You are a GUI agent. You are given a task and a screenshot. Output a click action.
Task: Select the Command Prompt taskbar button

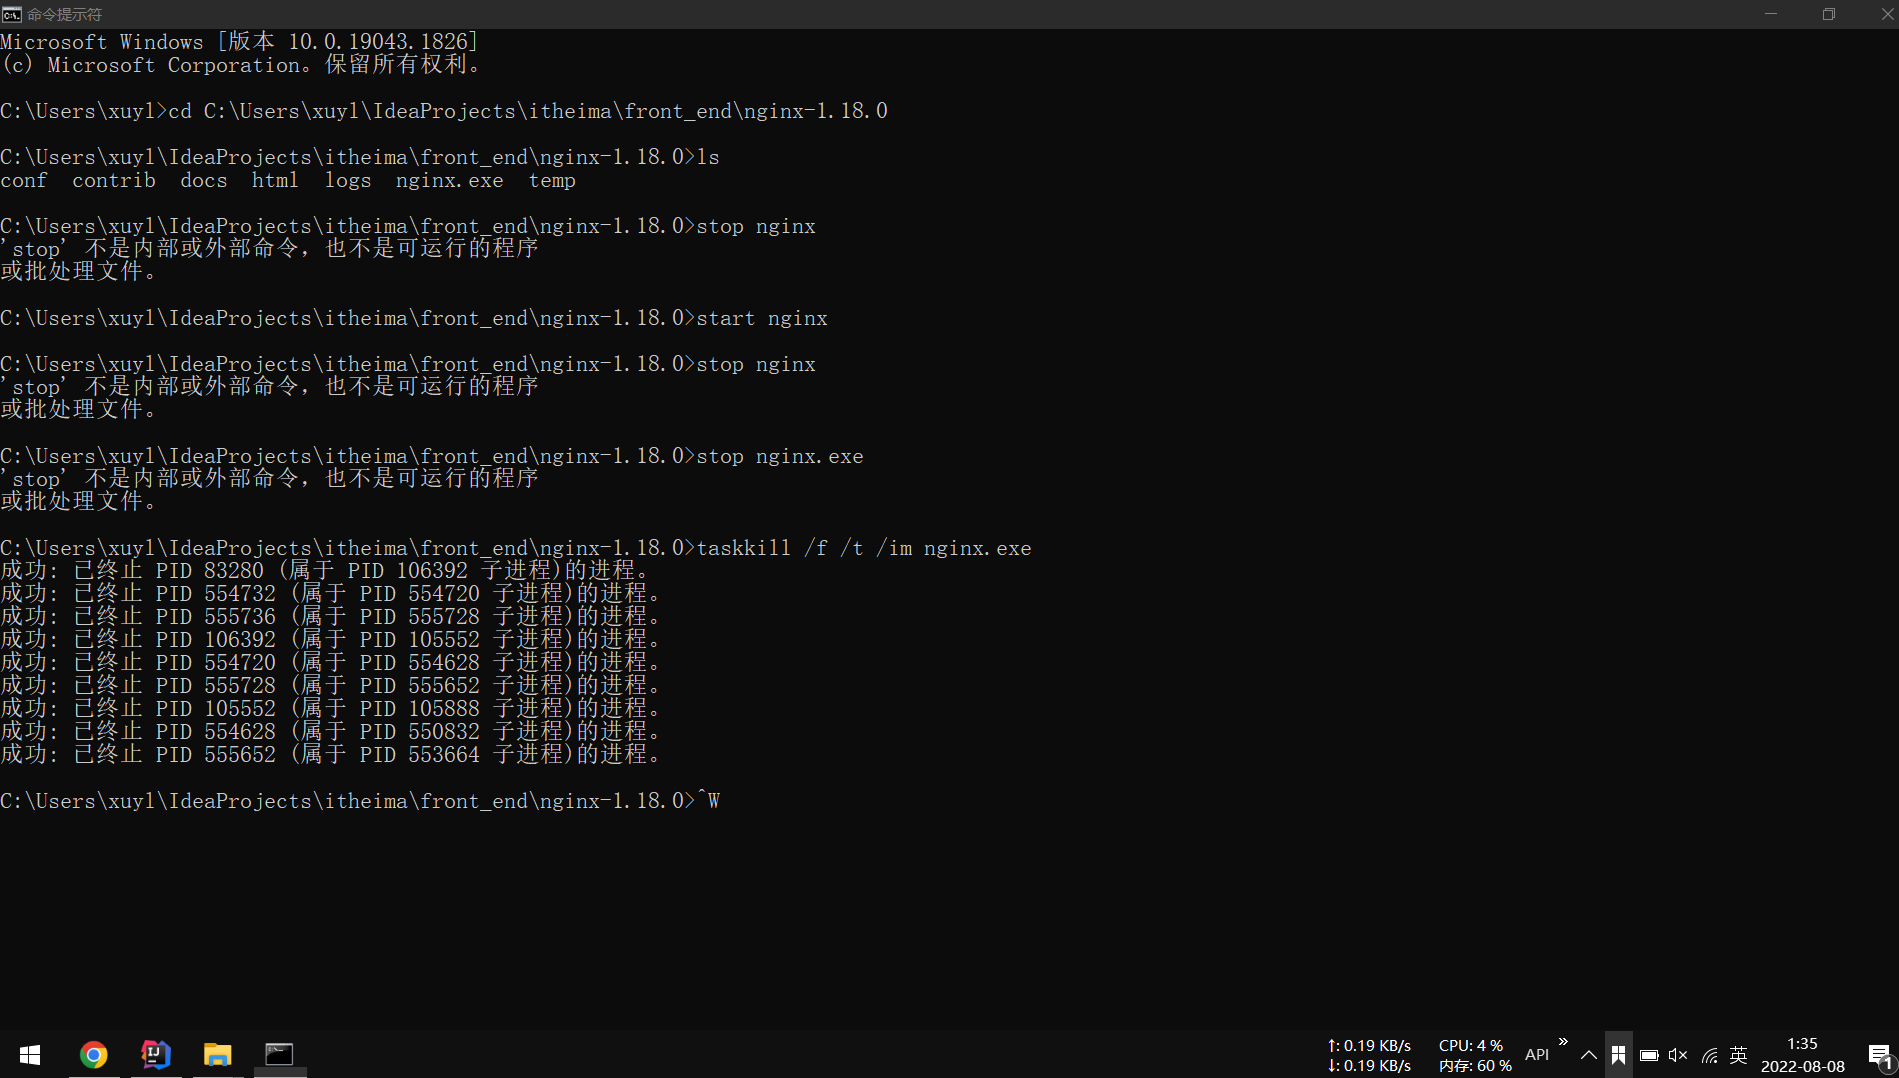point(279,1054)
